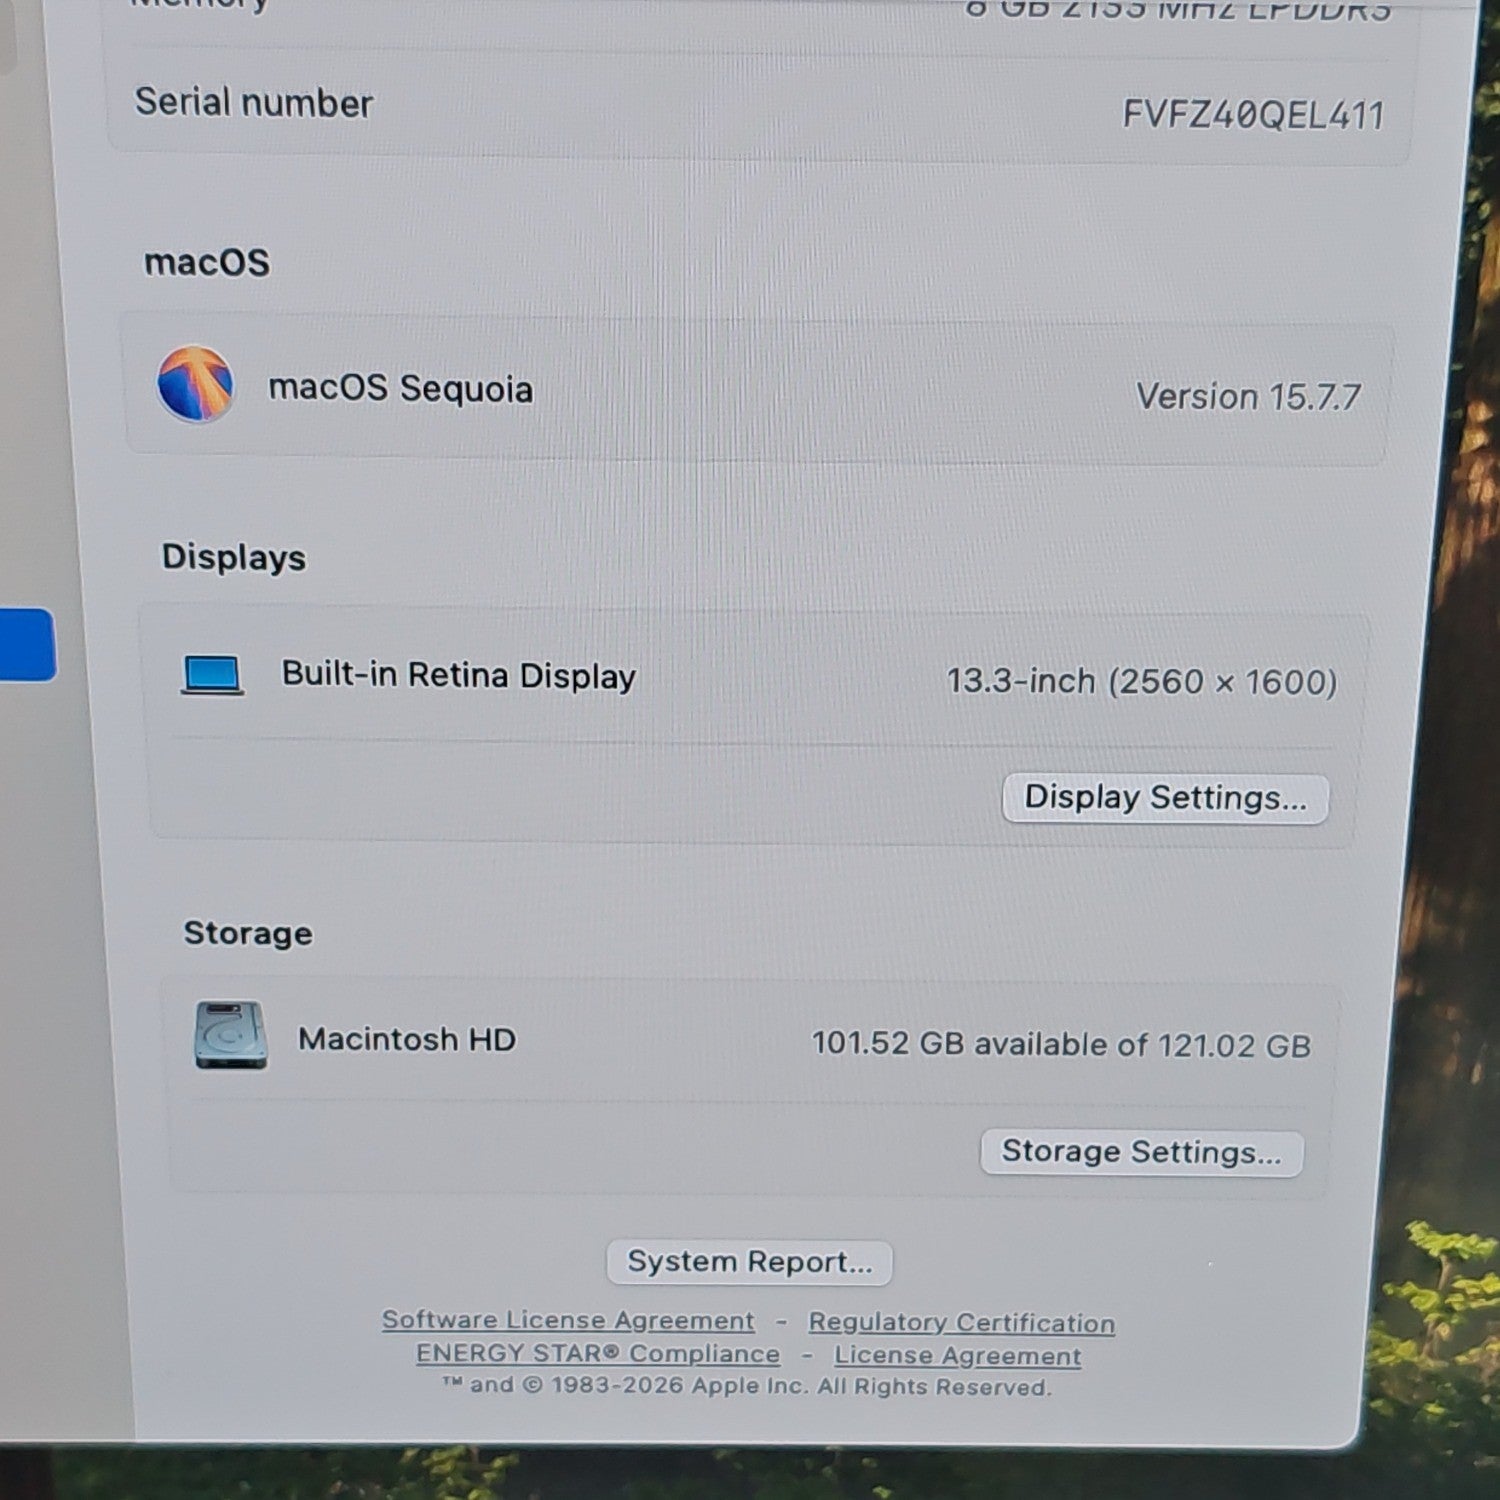1500x1500 pixels.
Task: Open the standalone License Agreement link
Action: (x=958, y=1355)
